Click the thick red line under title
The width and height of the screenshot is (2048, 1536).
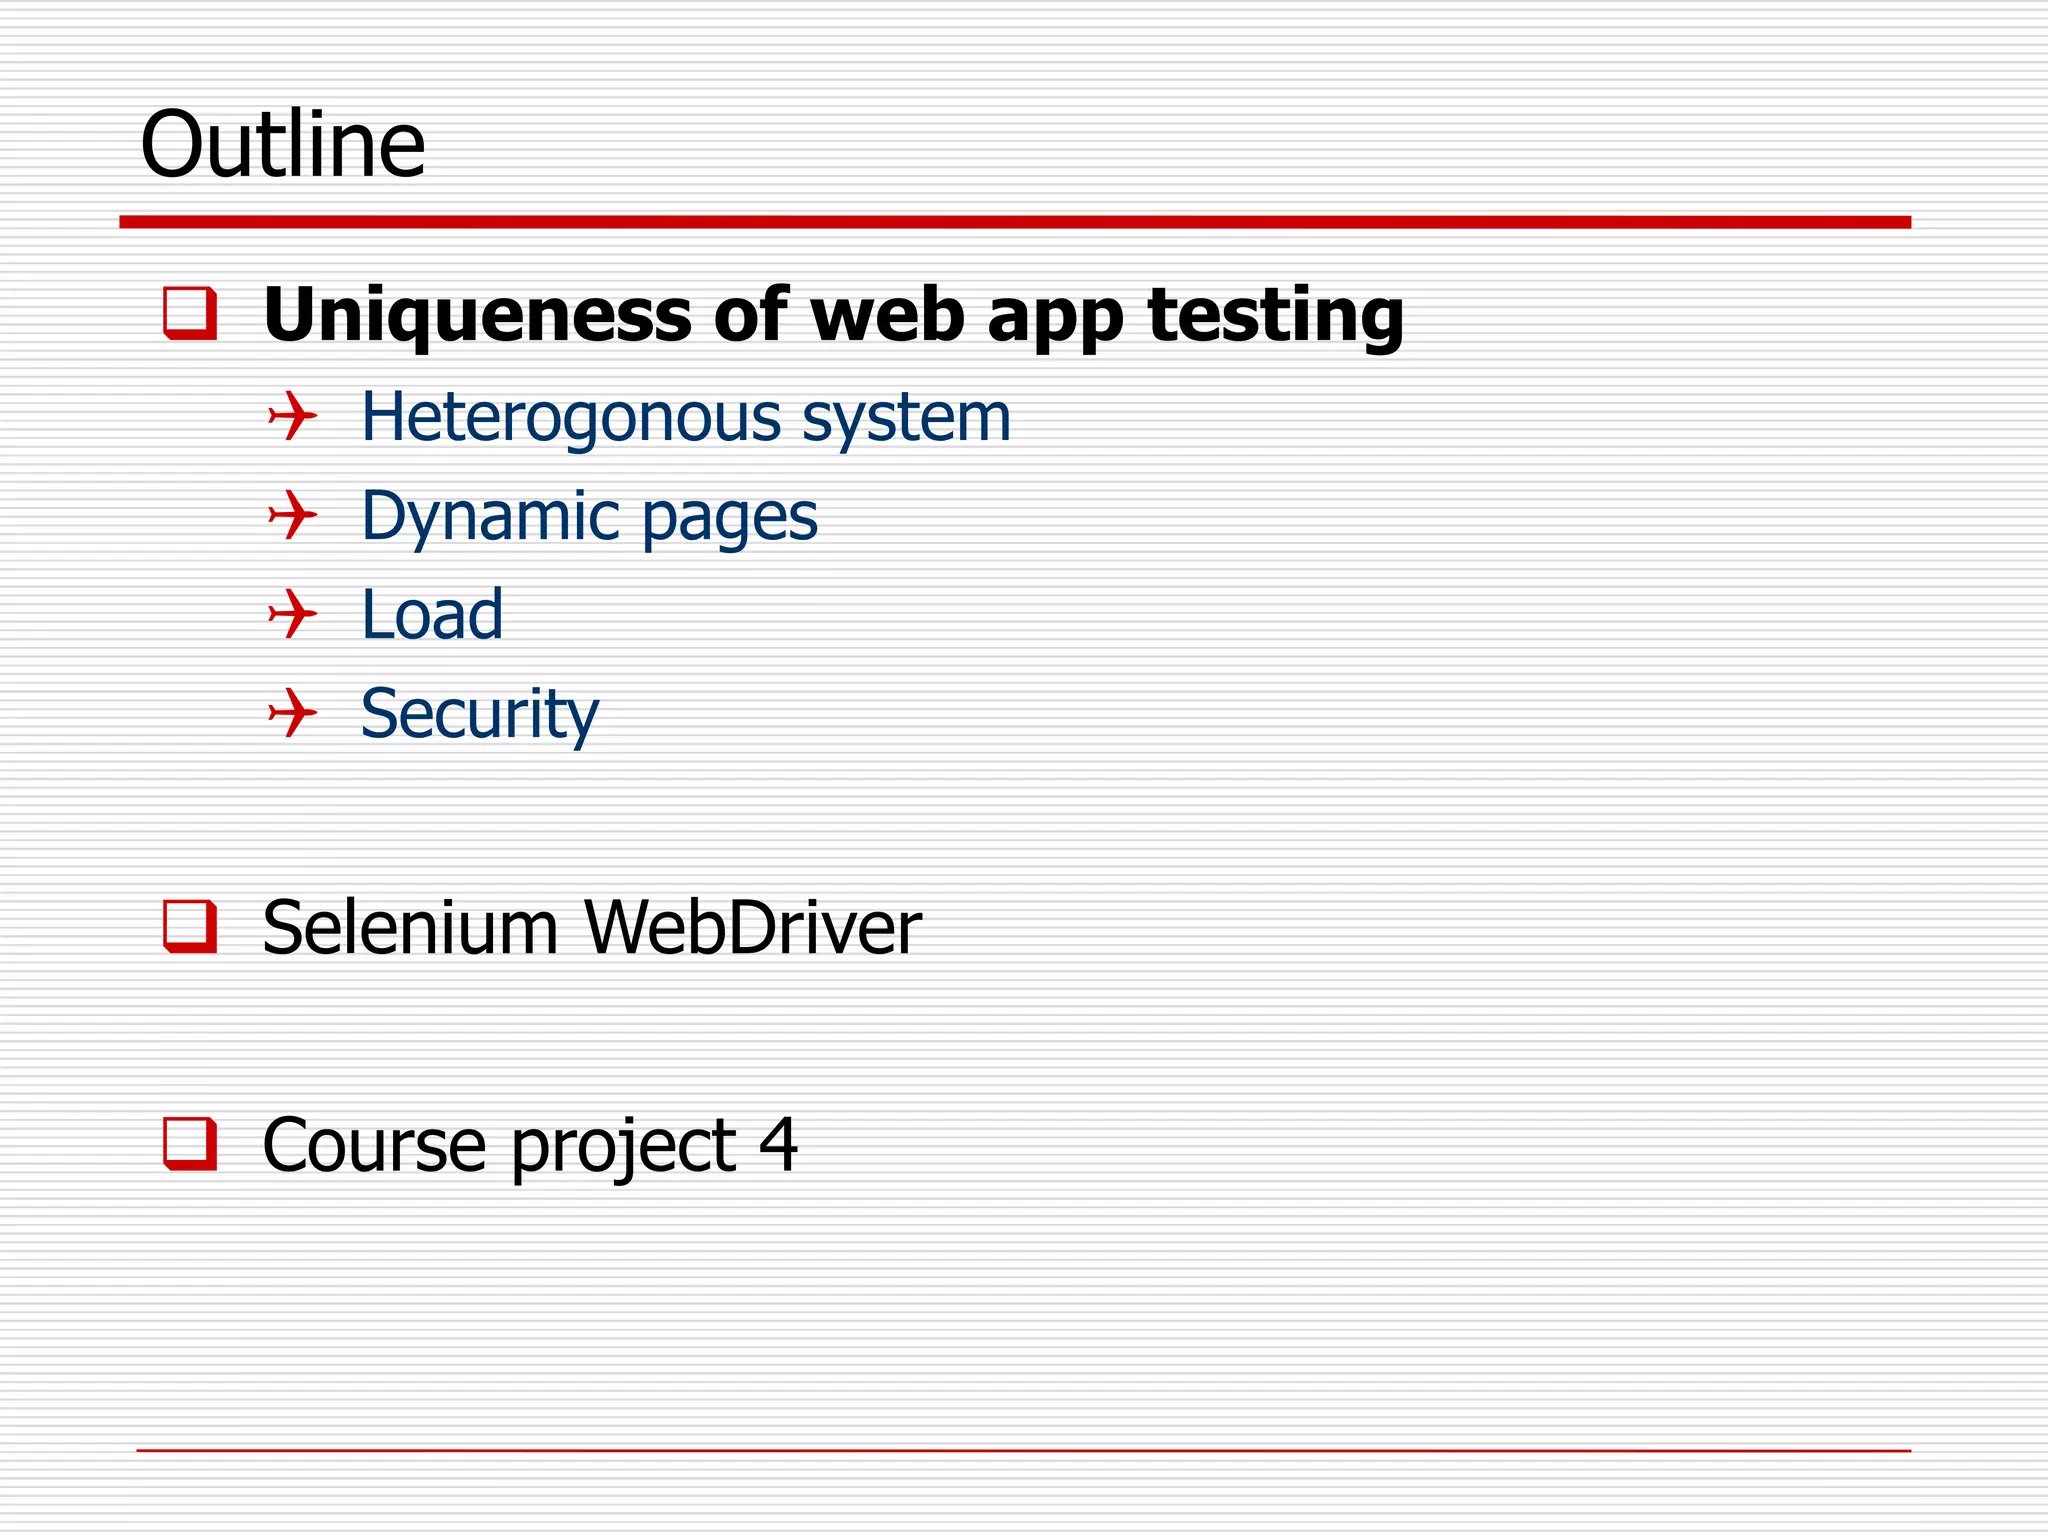pyautogui.click(x=1014, y=222)
